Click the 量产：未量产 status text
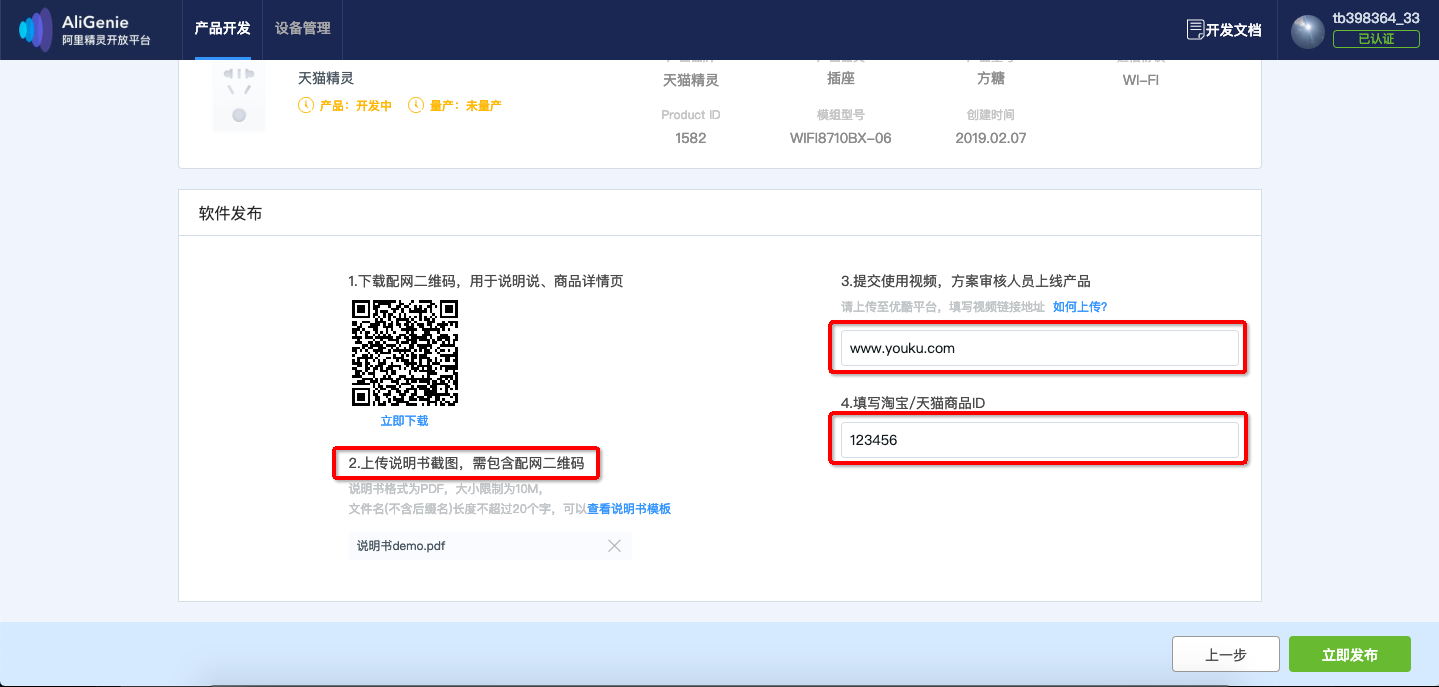The image size is (1439, 687). pyautogui.click(x=465, y=105)
